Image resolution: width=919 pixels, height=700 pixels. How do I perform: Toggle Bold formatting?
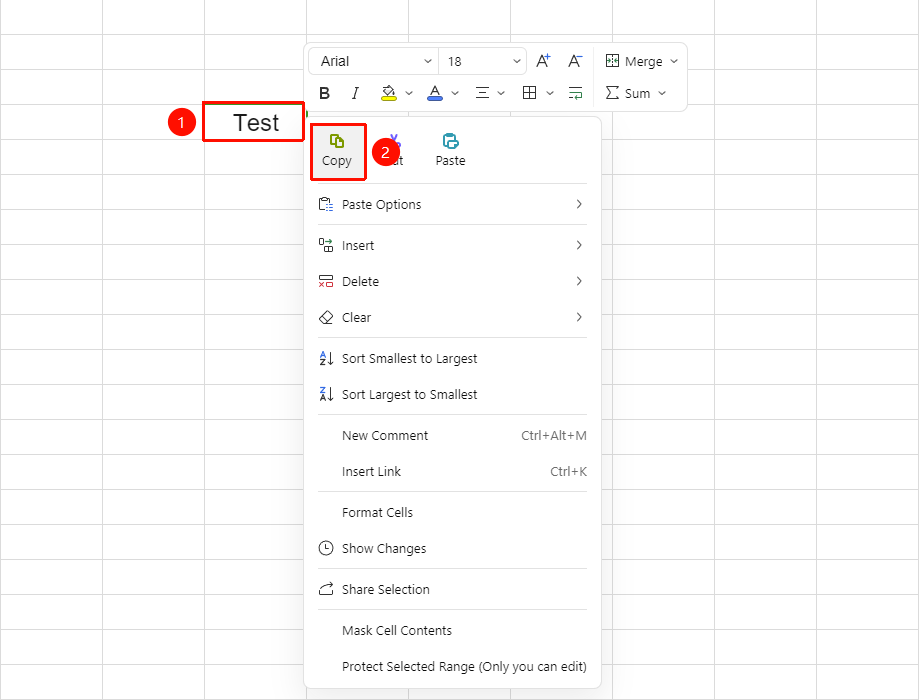tap(324, 93)
